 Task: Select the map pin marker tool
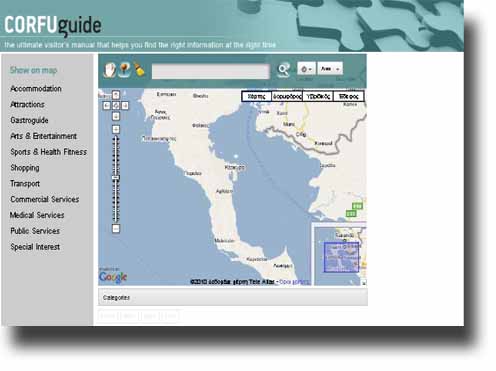point(124,70)
